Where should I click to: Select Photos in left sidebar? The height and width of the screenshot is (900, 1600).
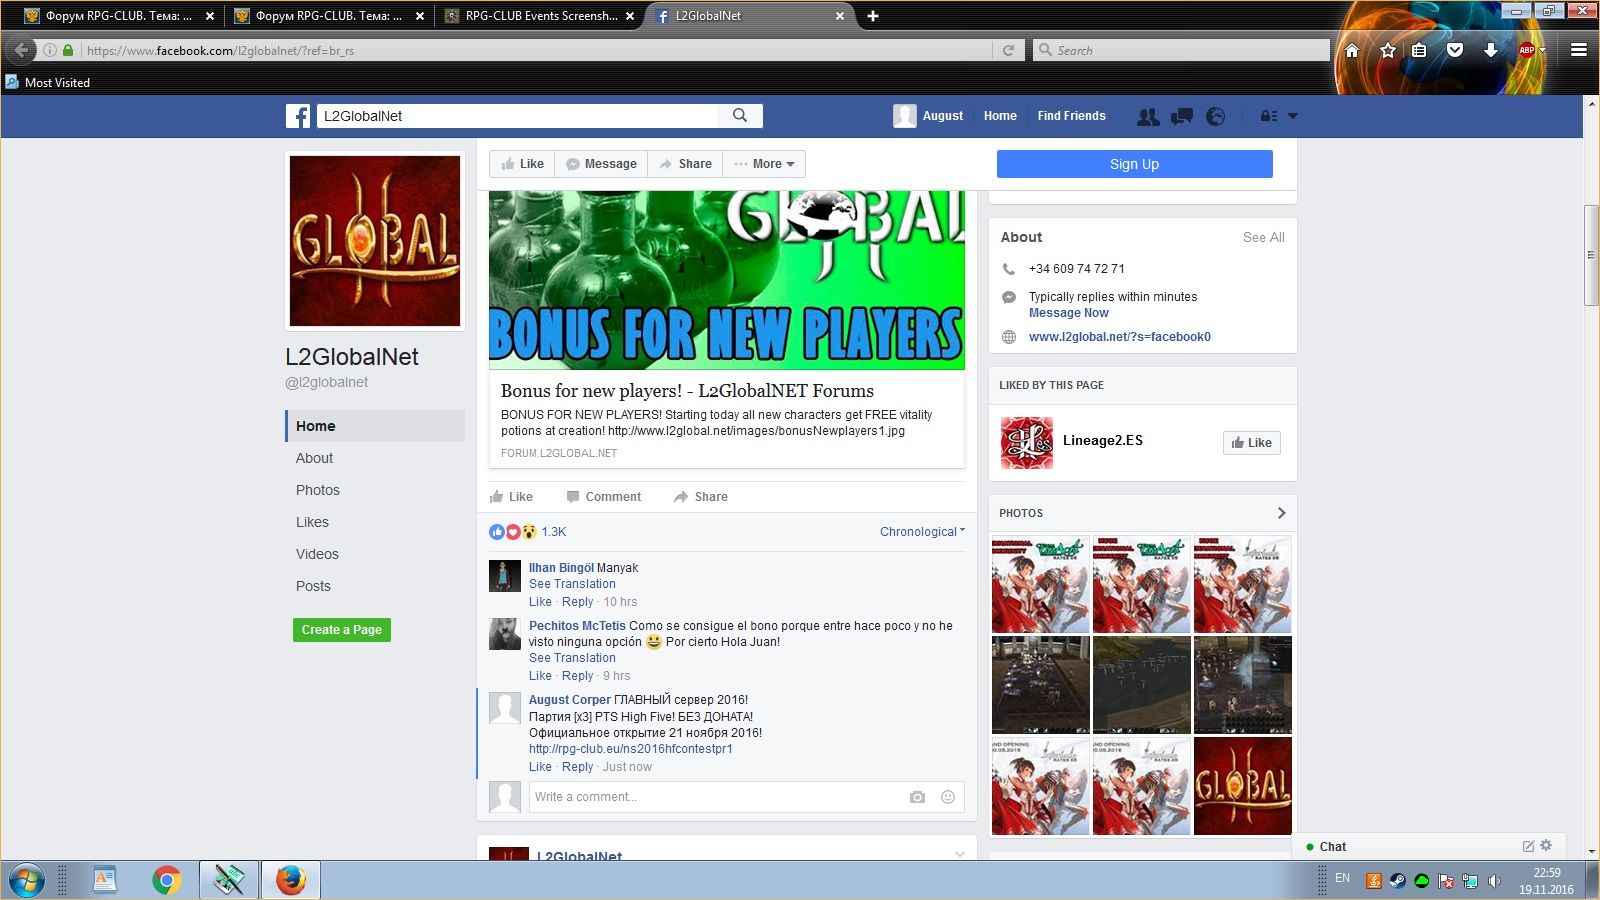[x=318, y=490]
